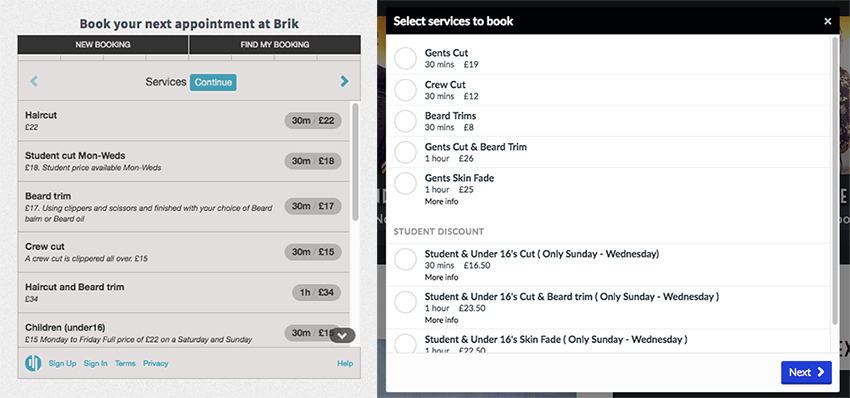Select the Haircut 30m £22 service
Image resolution: width=850 pixels, height=398 pixels.
click(184, 121)
